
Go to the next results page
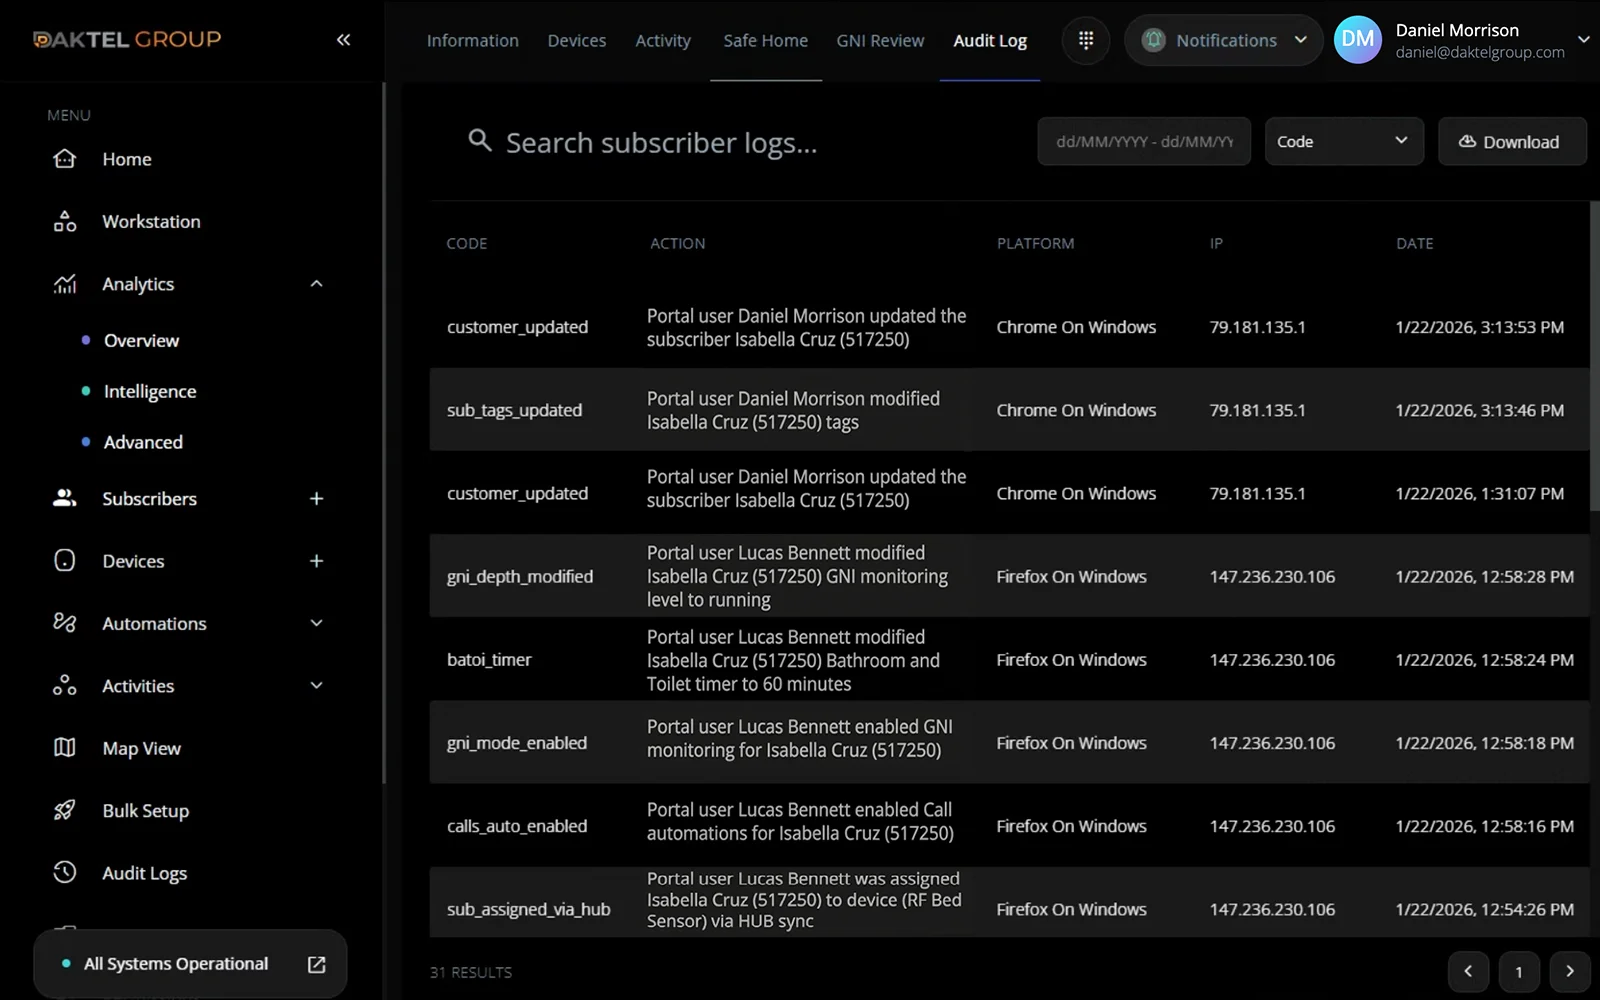point(1570,971)
